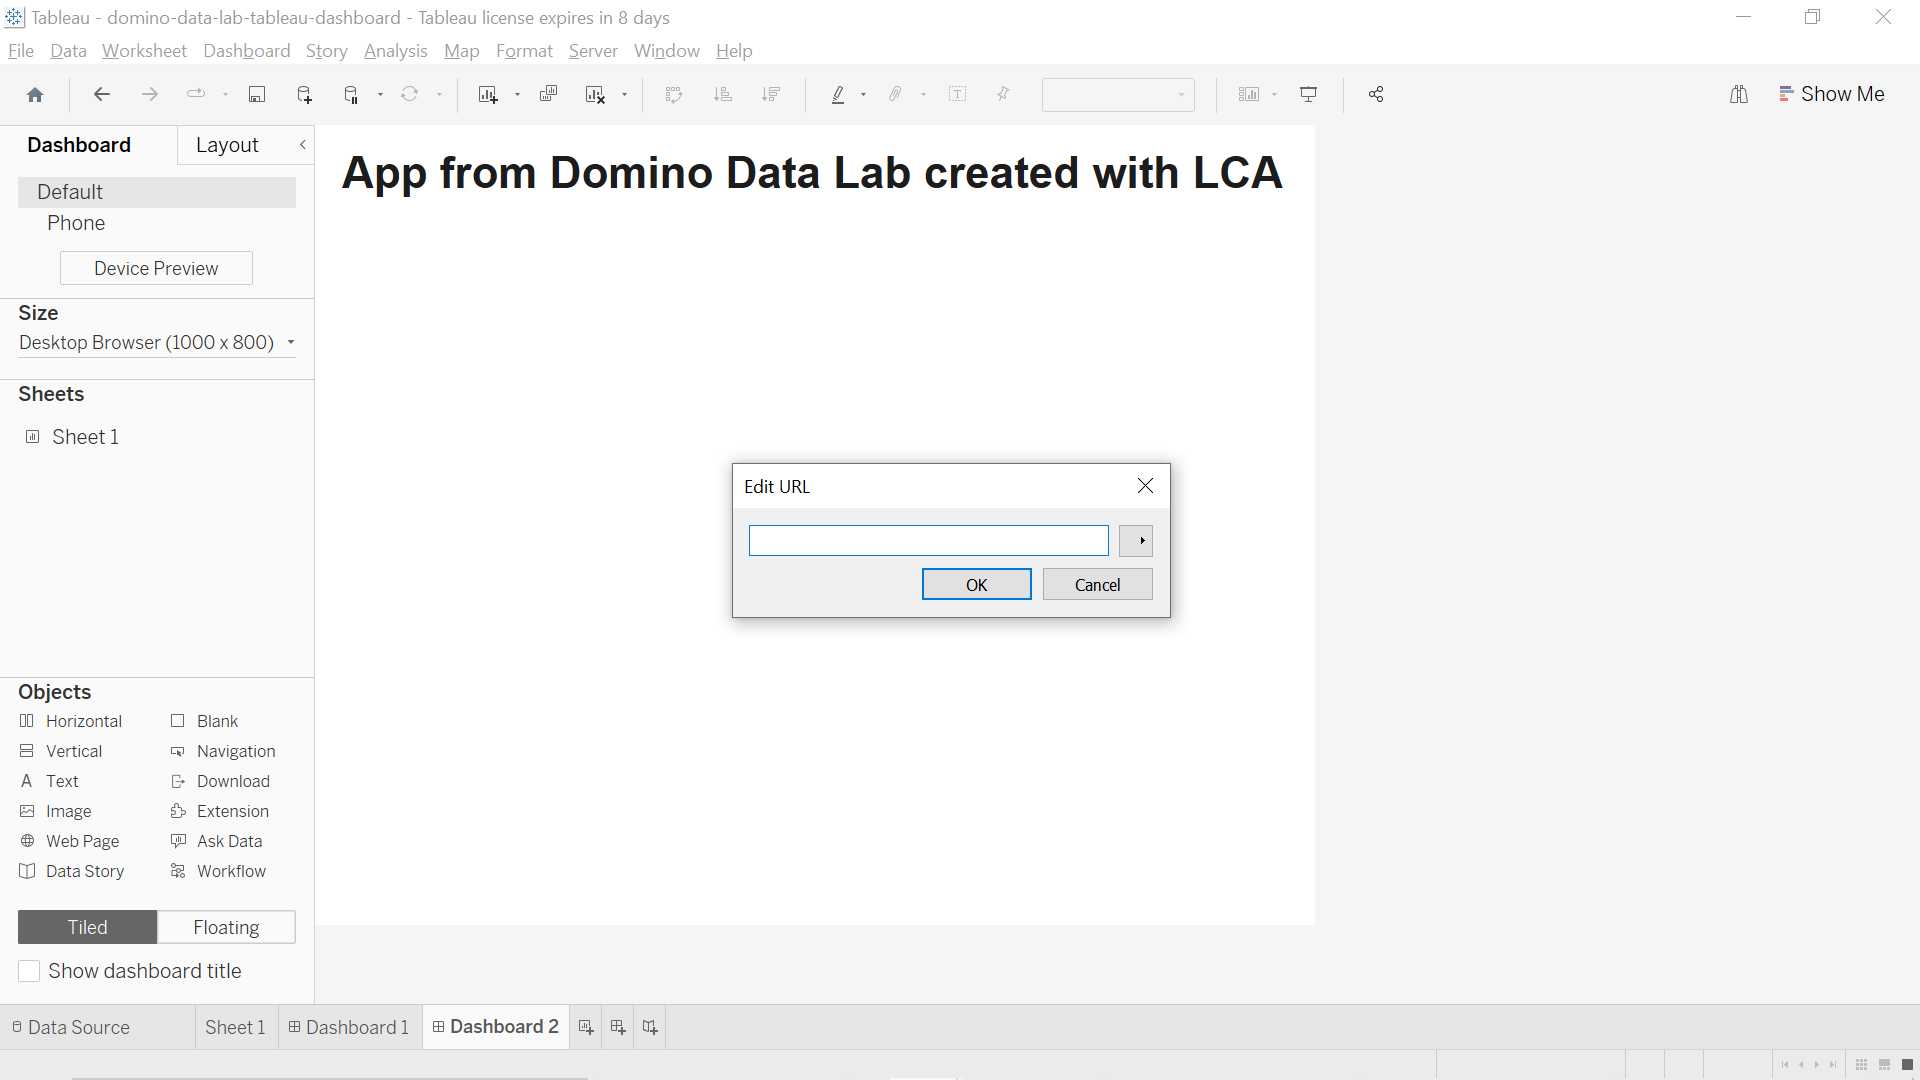Select Sheet 1 in Sheets list
This screenshot has height=1080, width=1920.
85,437
